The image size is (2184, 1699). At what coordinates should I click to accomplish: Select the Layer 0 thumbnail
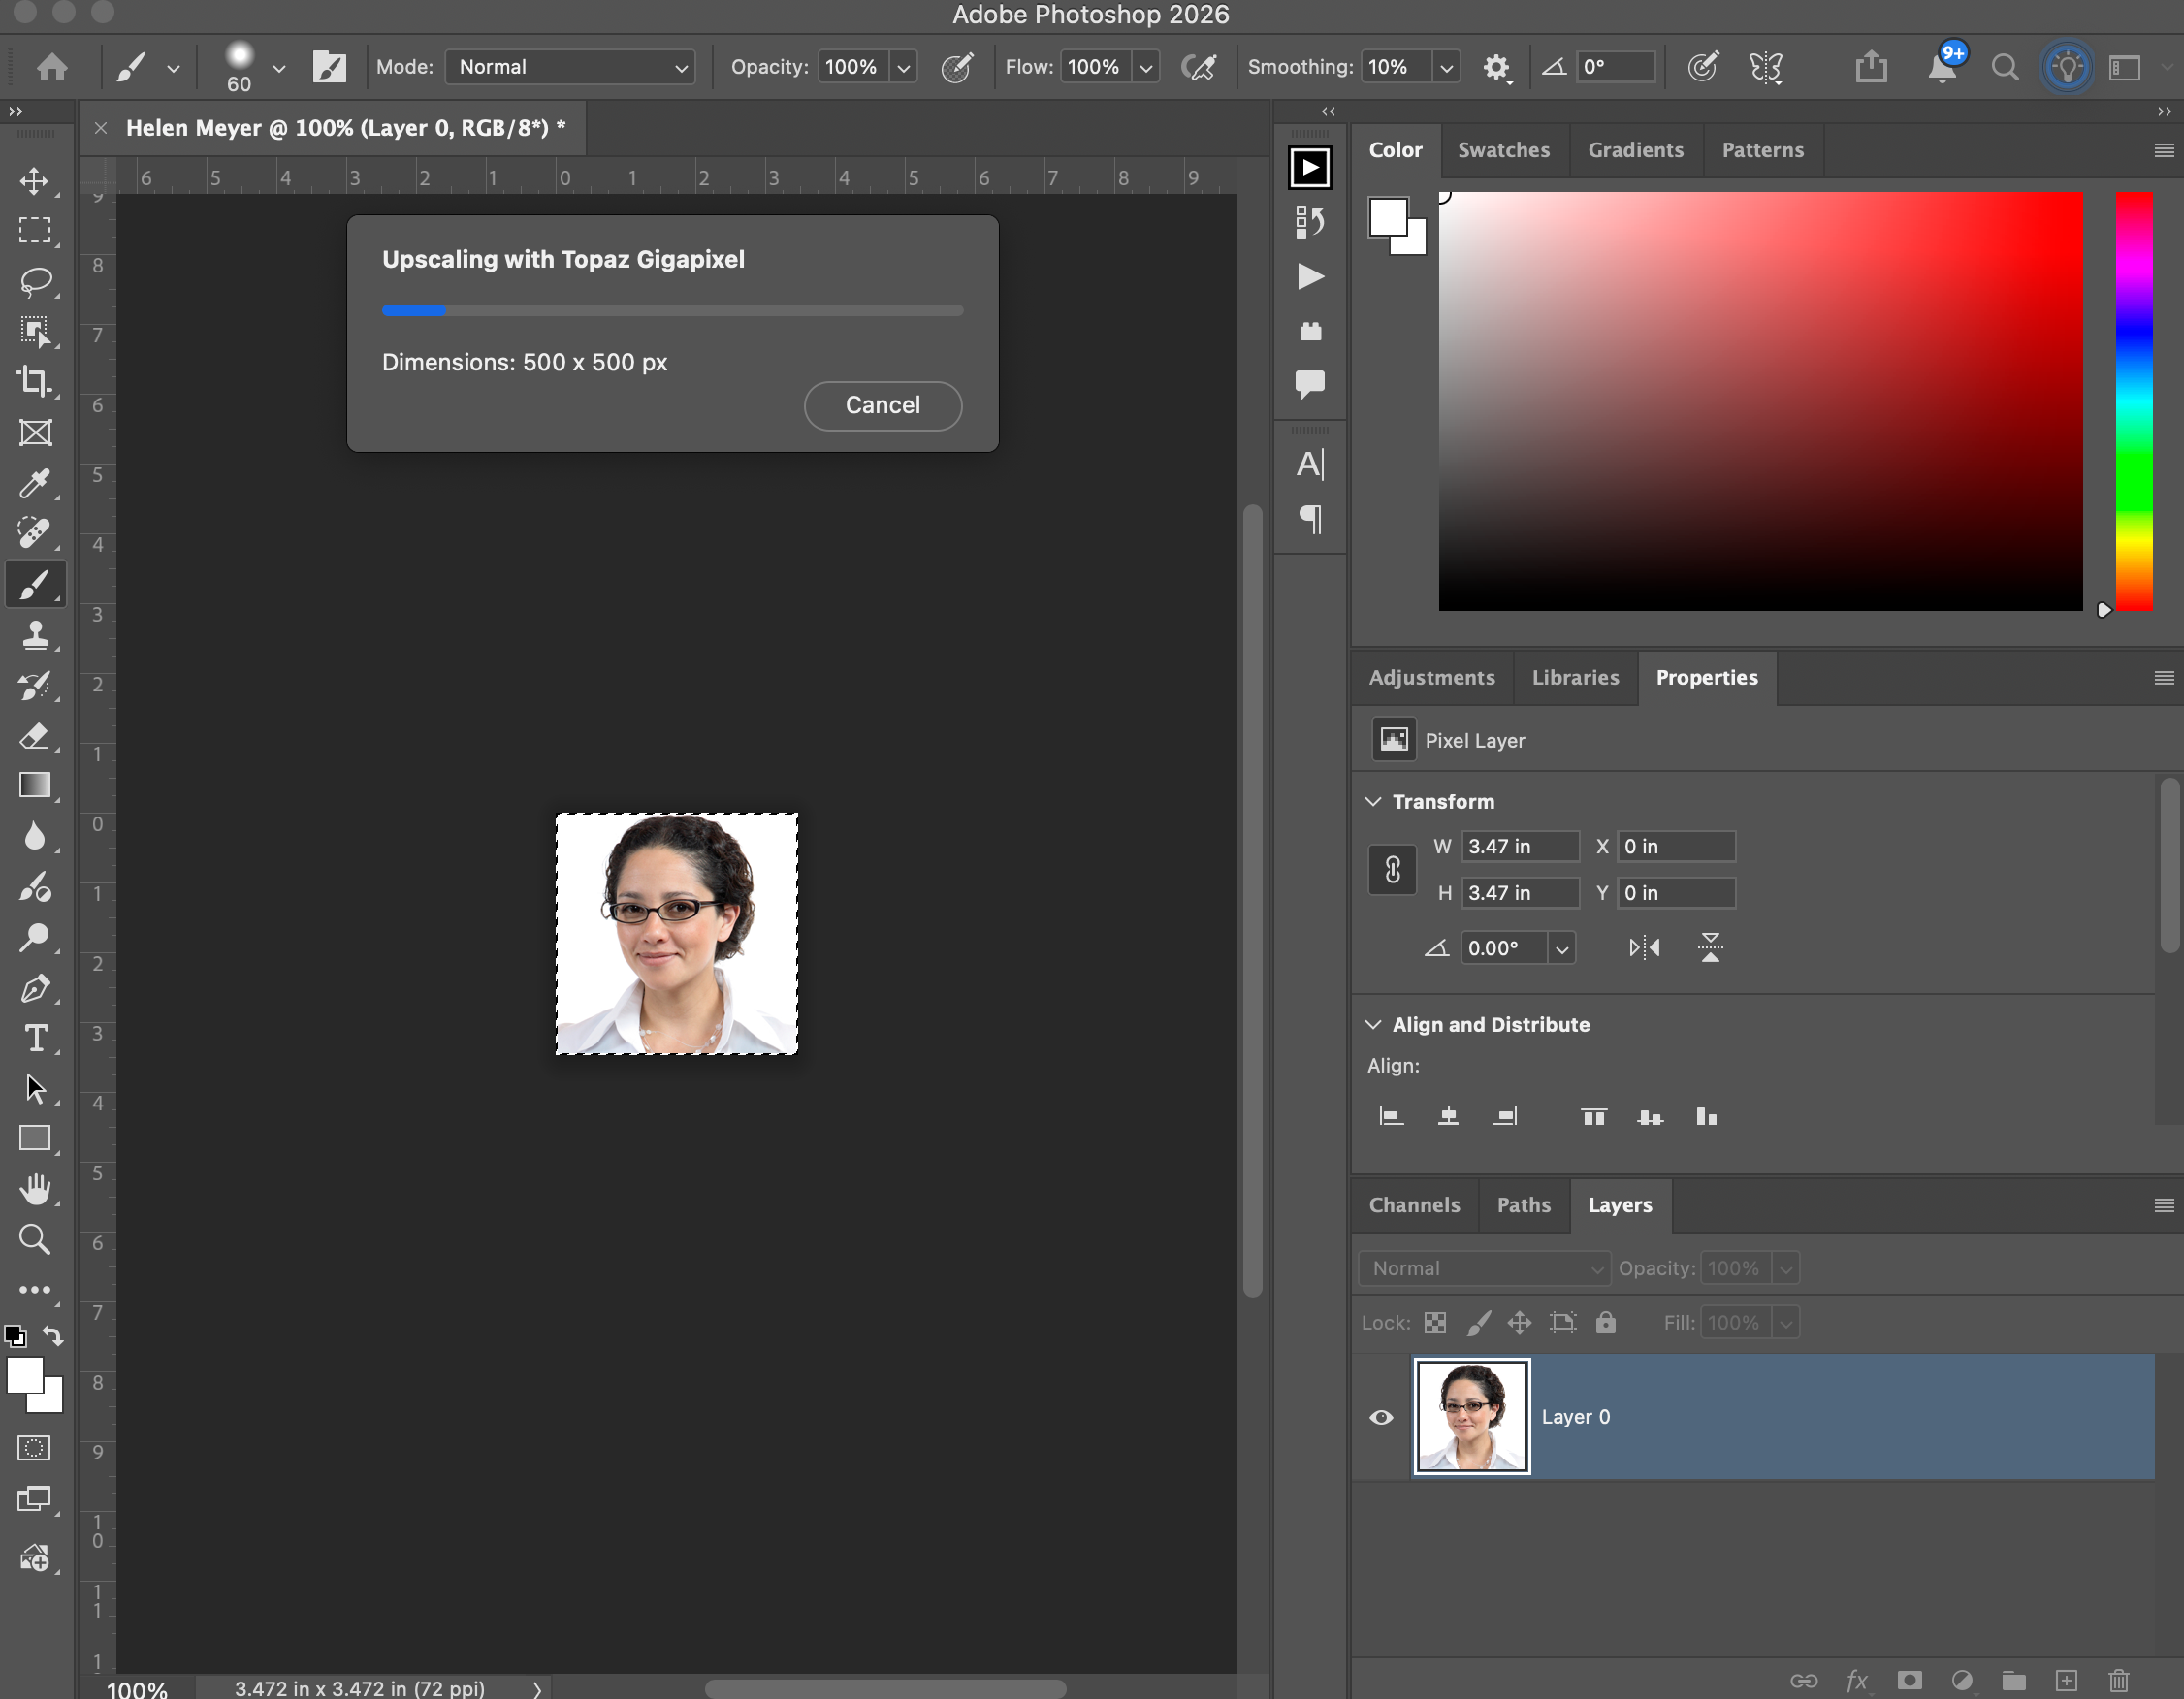tap(1470, 1417)
